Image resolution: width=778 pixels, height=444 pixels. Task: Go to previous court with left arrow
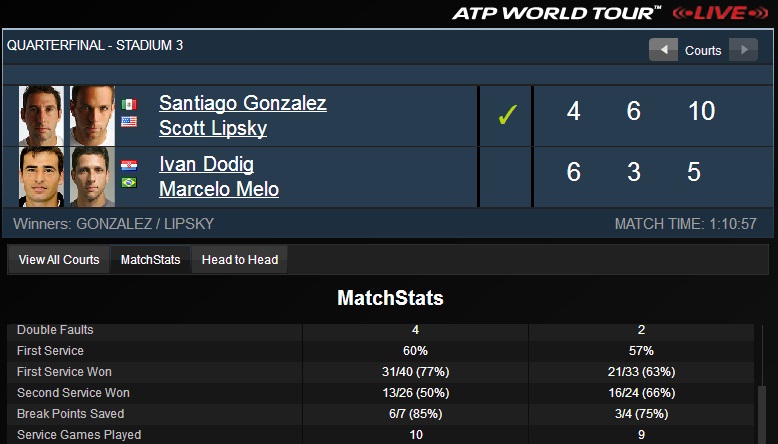click(x=663, y=50)
